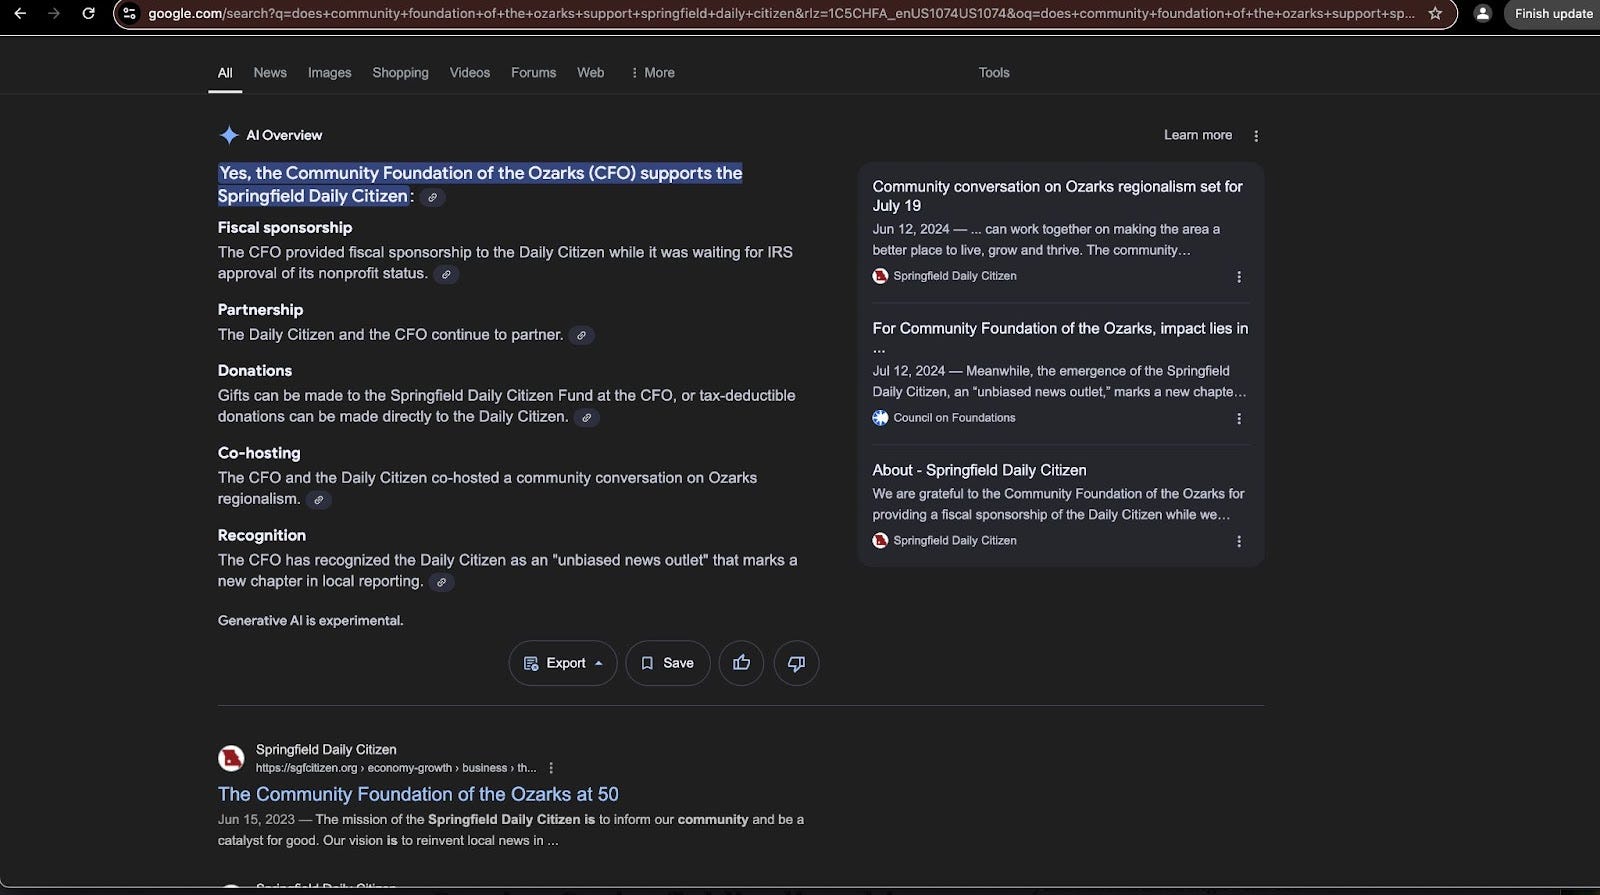The width and height of the screenshot is (1600, 895).
Task: Click source link icon after Recognition paragraph
Action: (441, 582)
